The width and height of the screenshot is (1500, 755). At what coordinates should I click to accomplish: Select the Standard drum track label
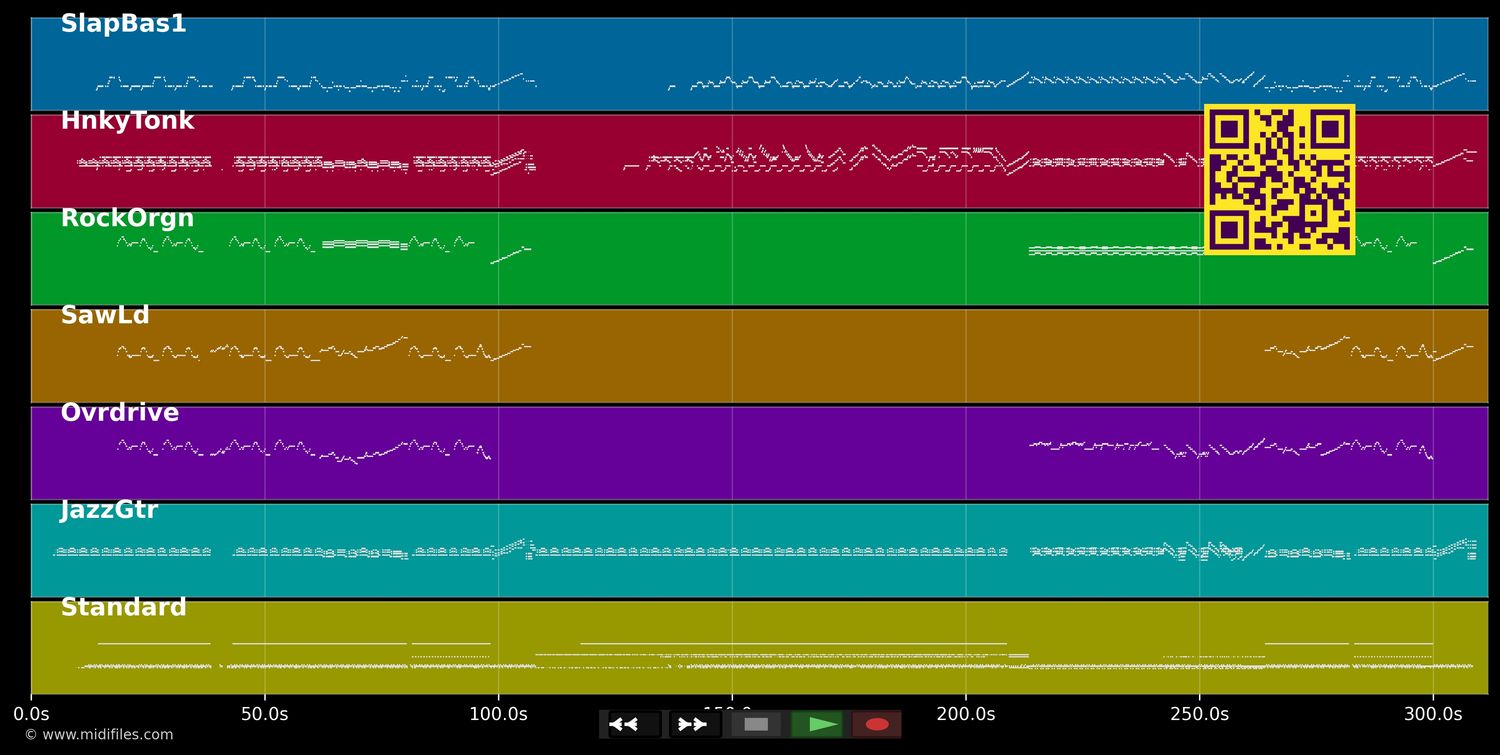point(123,607)
